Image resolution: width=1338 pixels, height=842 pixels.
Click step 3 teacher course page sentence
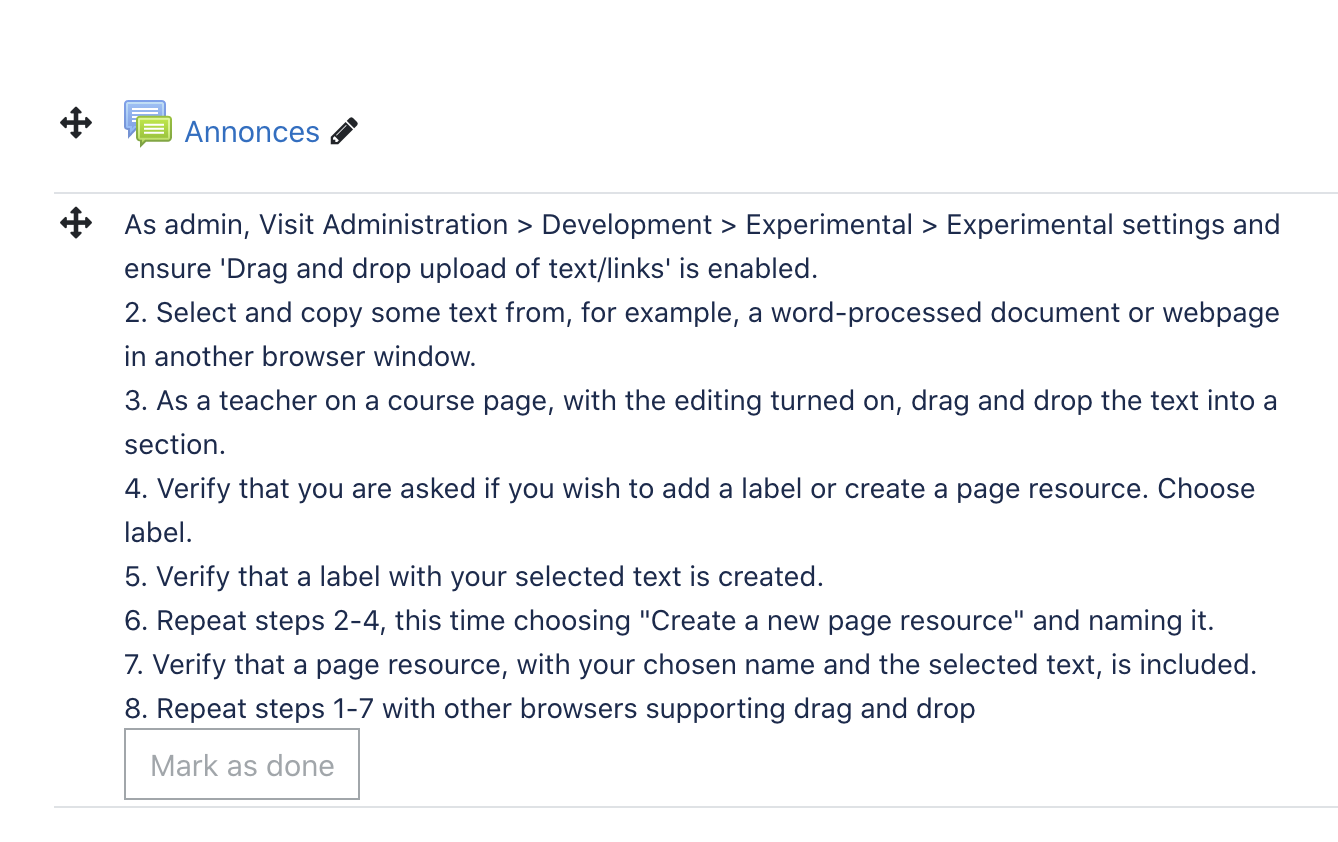point(700,400)
